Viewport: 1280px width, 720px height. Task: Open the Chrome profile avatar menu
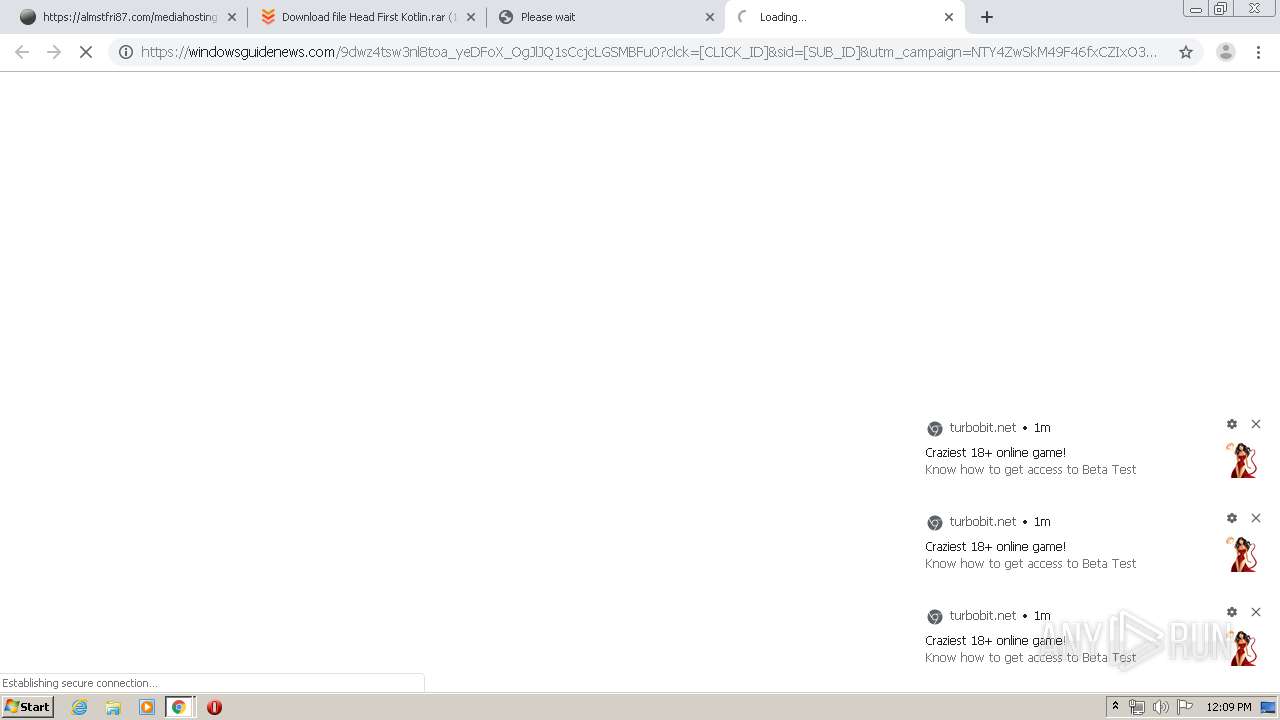click(x=1226, y=52)
